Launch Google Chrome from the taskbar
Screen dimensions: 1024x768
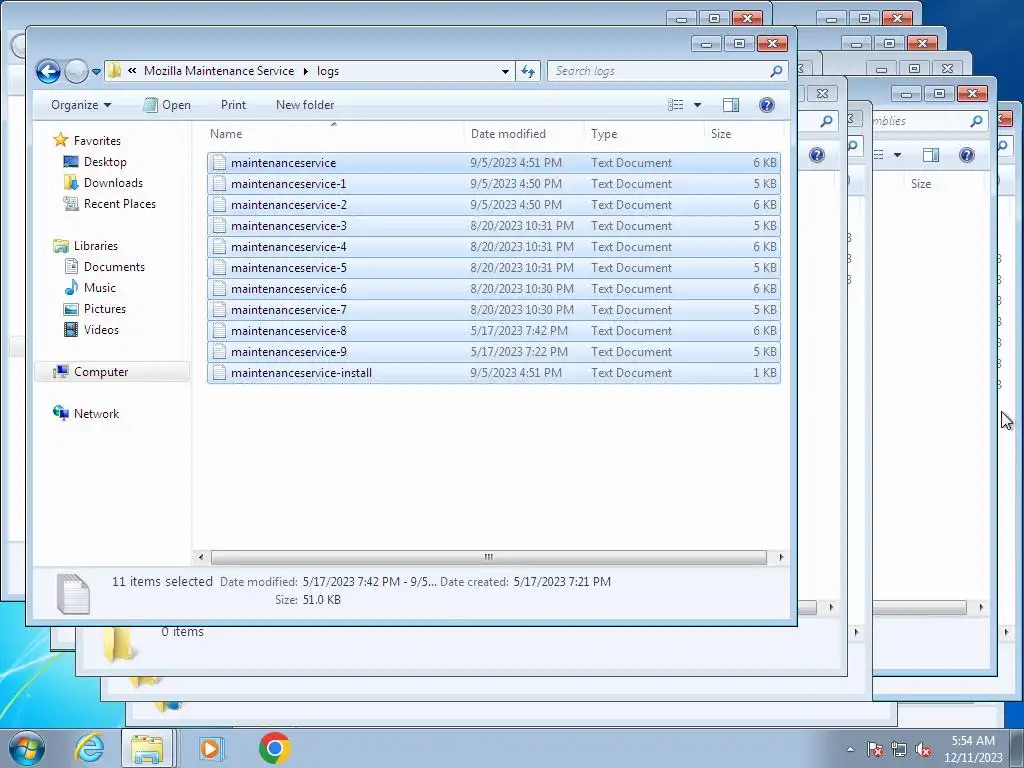pyautogui.click(x=274, y=748)
